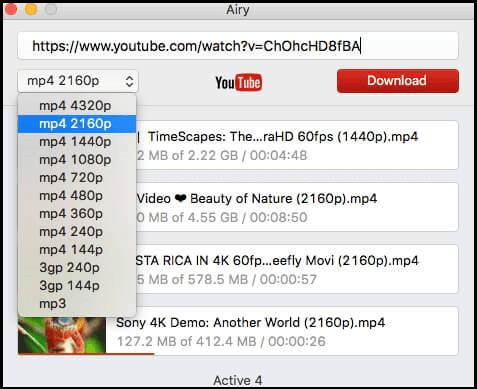Choose highlighted mp4 2160p menu entry
Viewport: 477px width, 389px height.
point(77,124)
